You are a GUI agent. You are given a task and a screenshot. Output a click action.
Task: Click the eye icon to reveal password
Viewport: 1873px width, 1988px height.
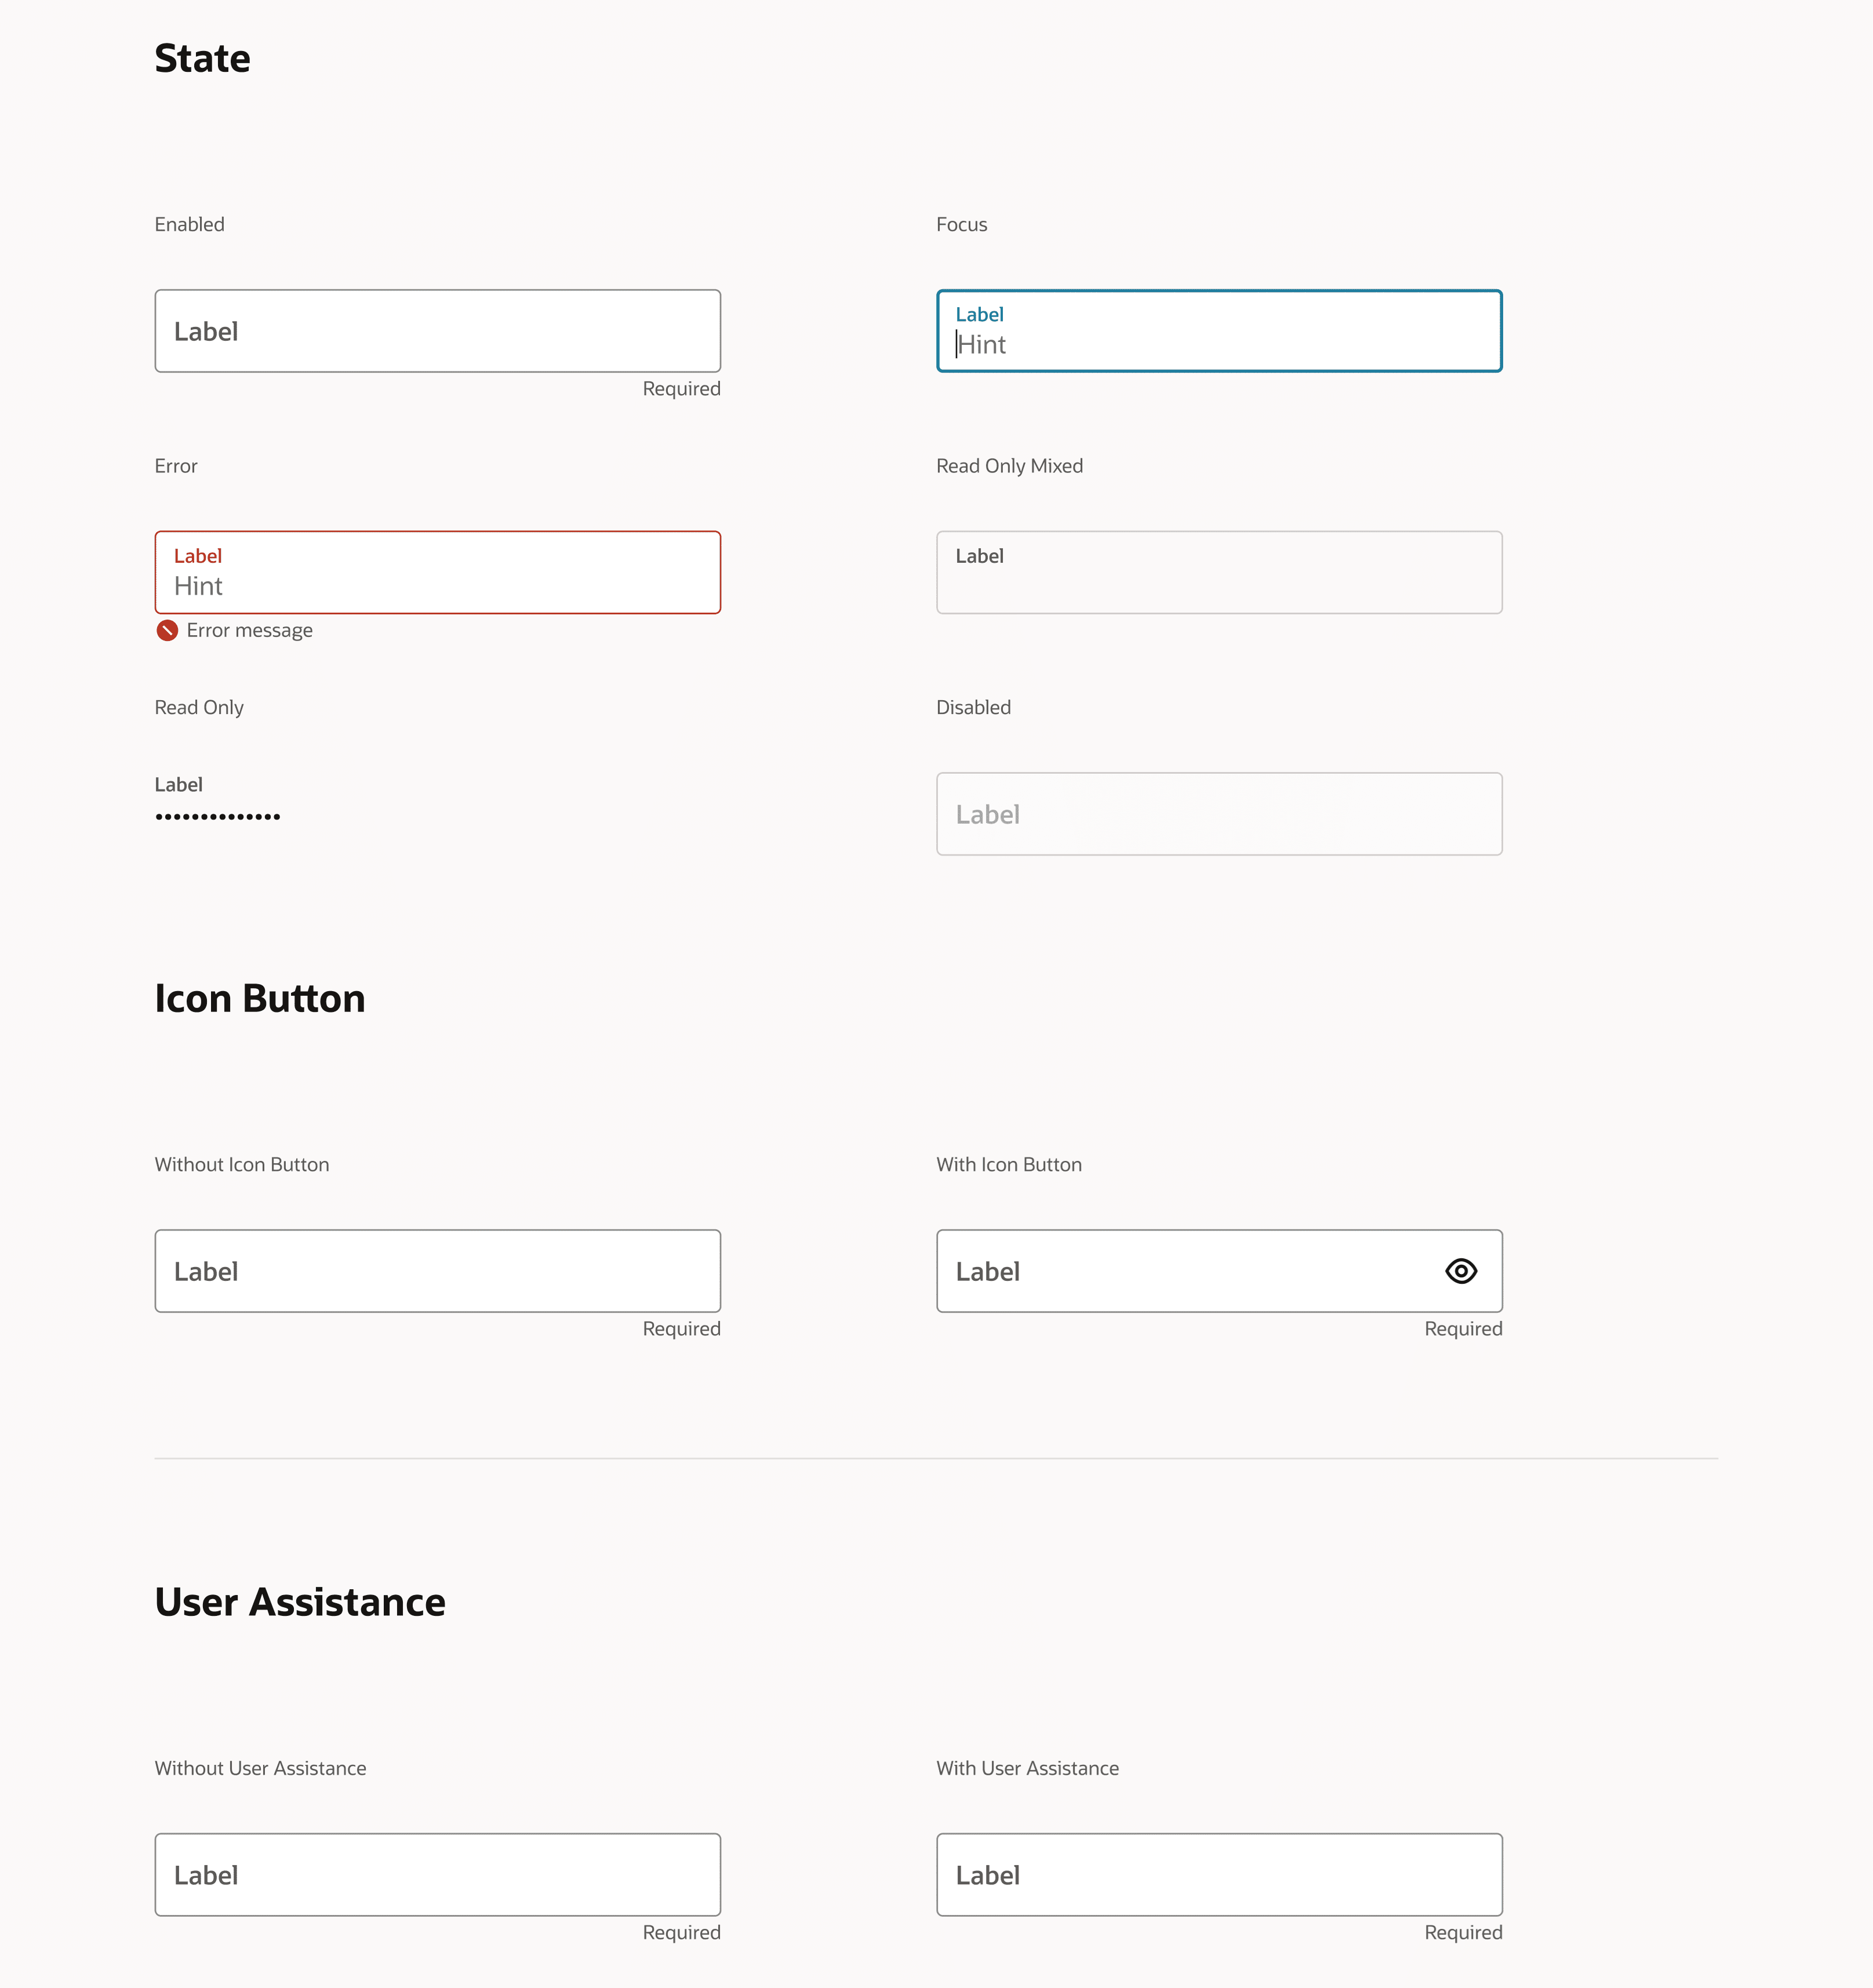point(1461,1271)
